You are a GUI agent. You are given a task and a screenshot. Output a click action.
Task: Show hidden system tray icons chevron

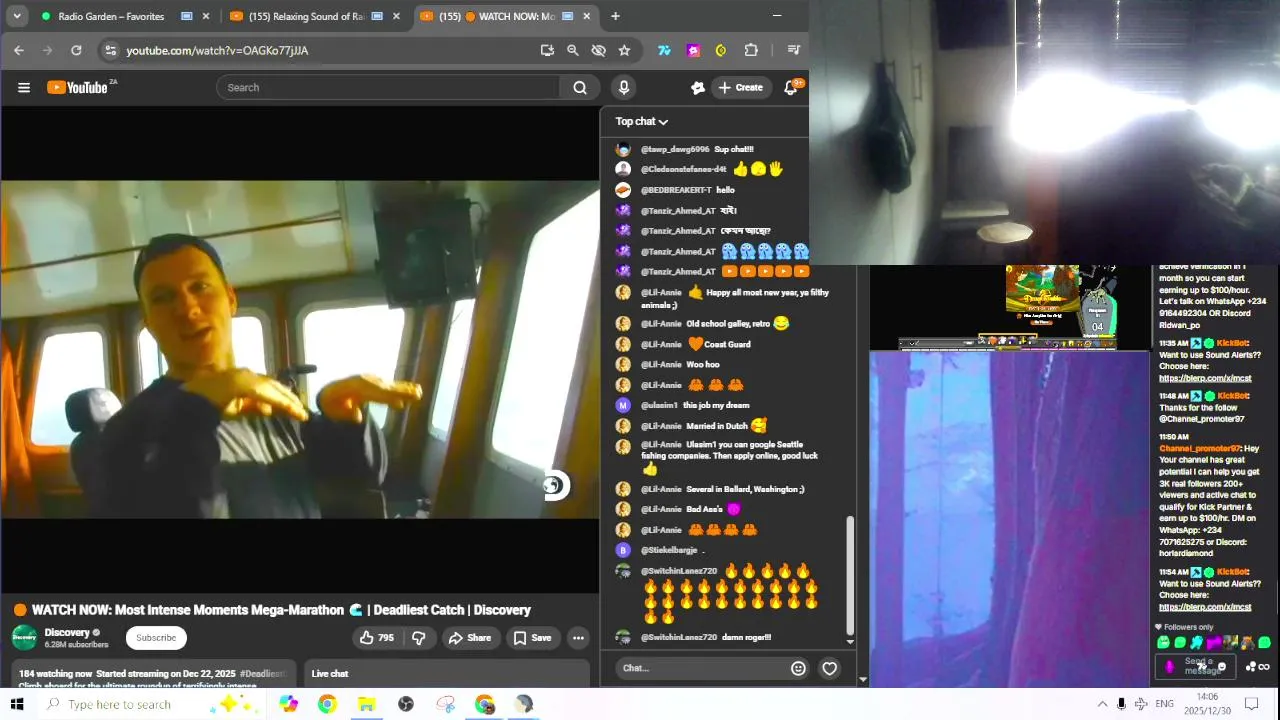click(1101, 704)
